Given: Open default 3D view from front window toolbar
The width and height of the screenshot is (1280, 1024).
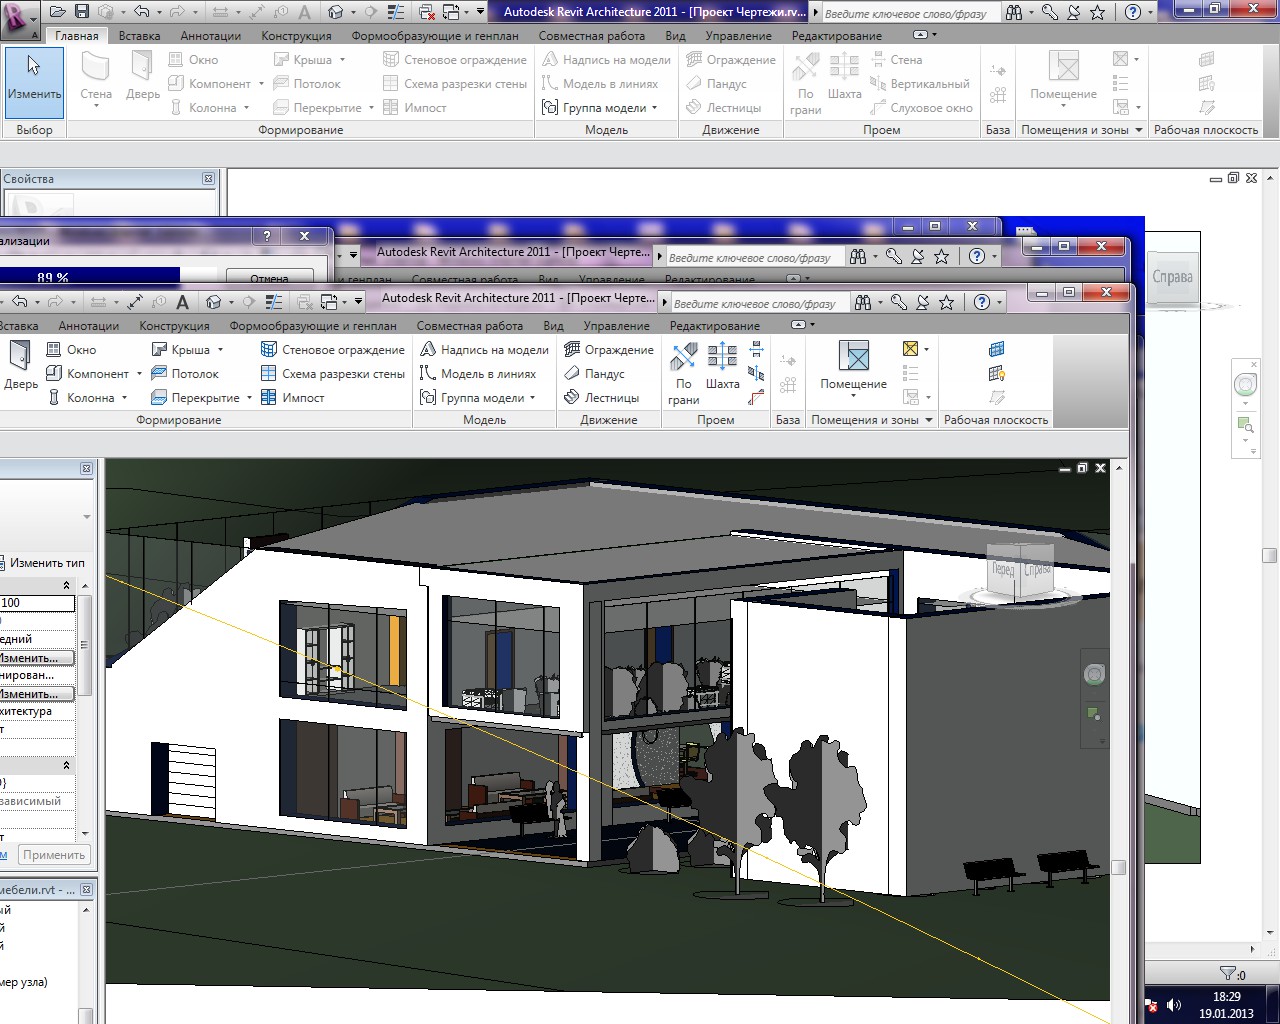Looking at the screenshot, I should tap(213, 302).
